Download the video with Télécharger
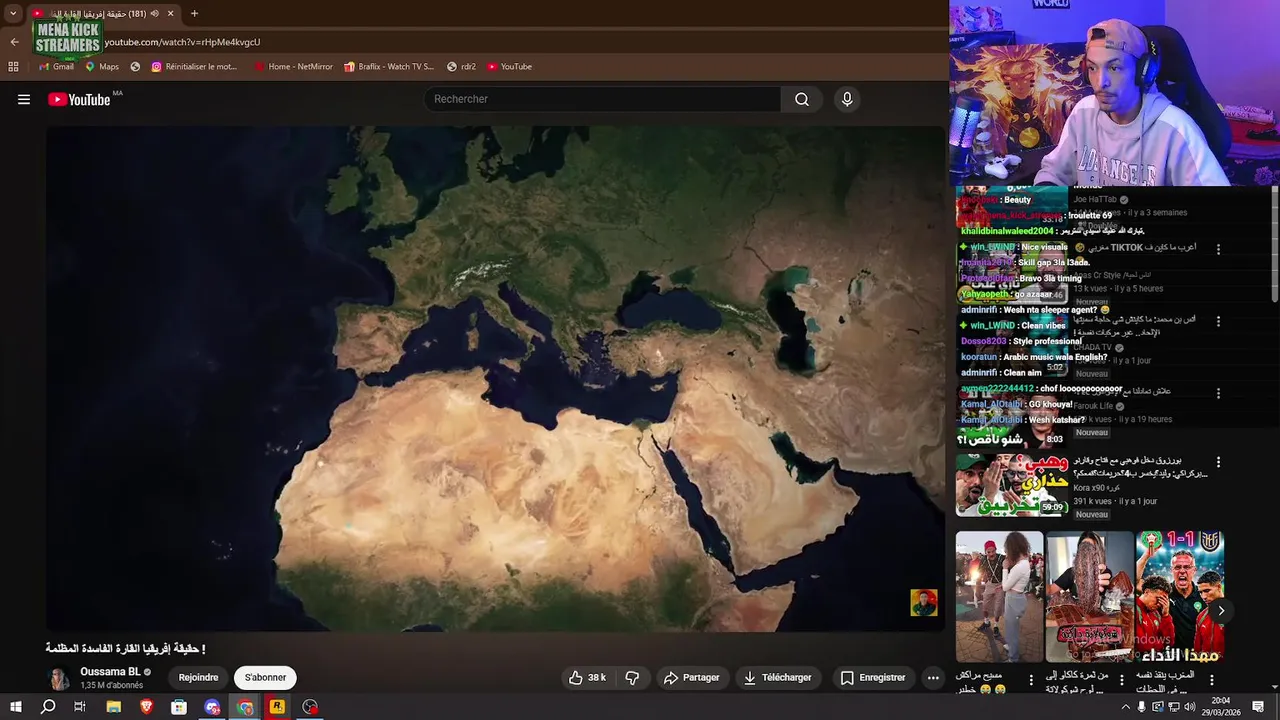 [777, 677]
